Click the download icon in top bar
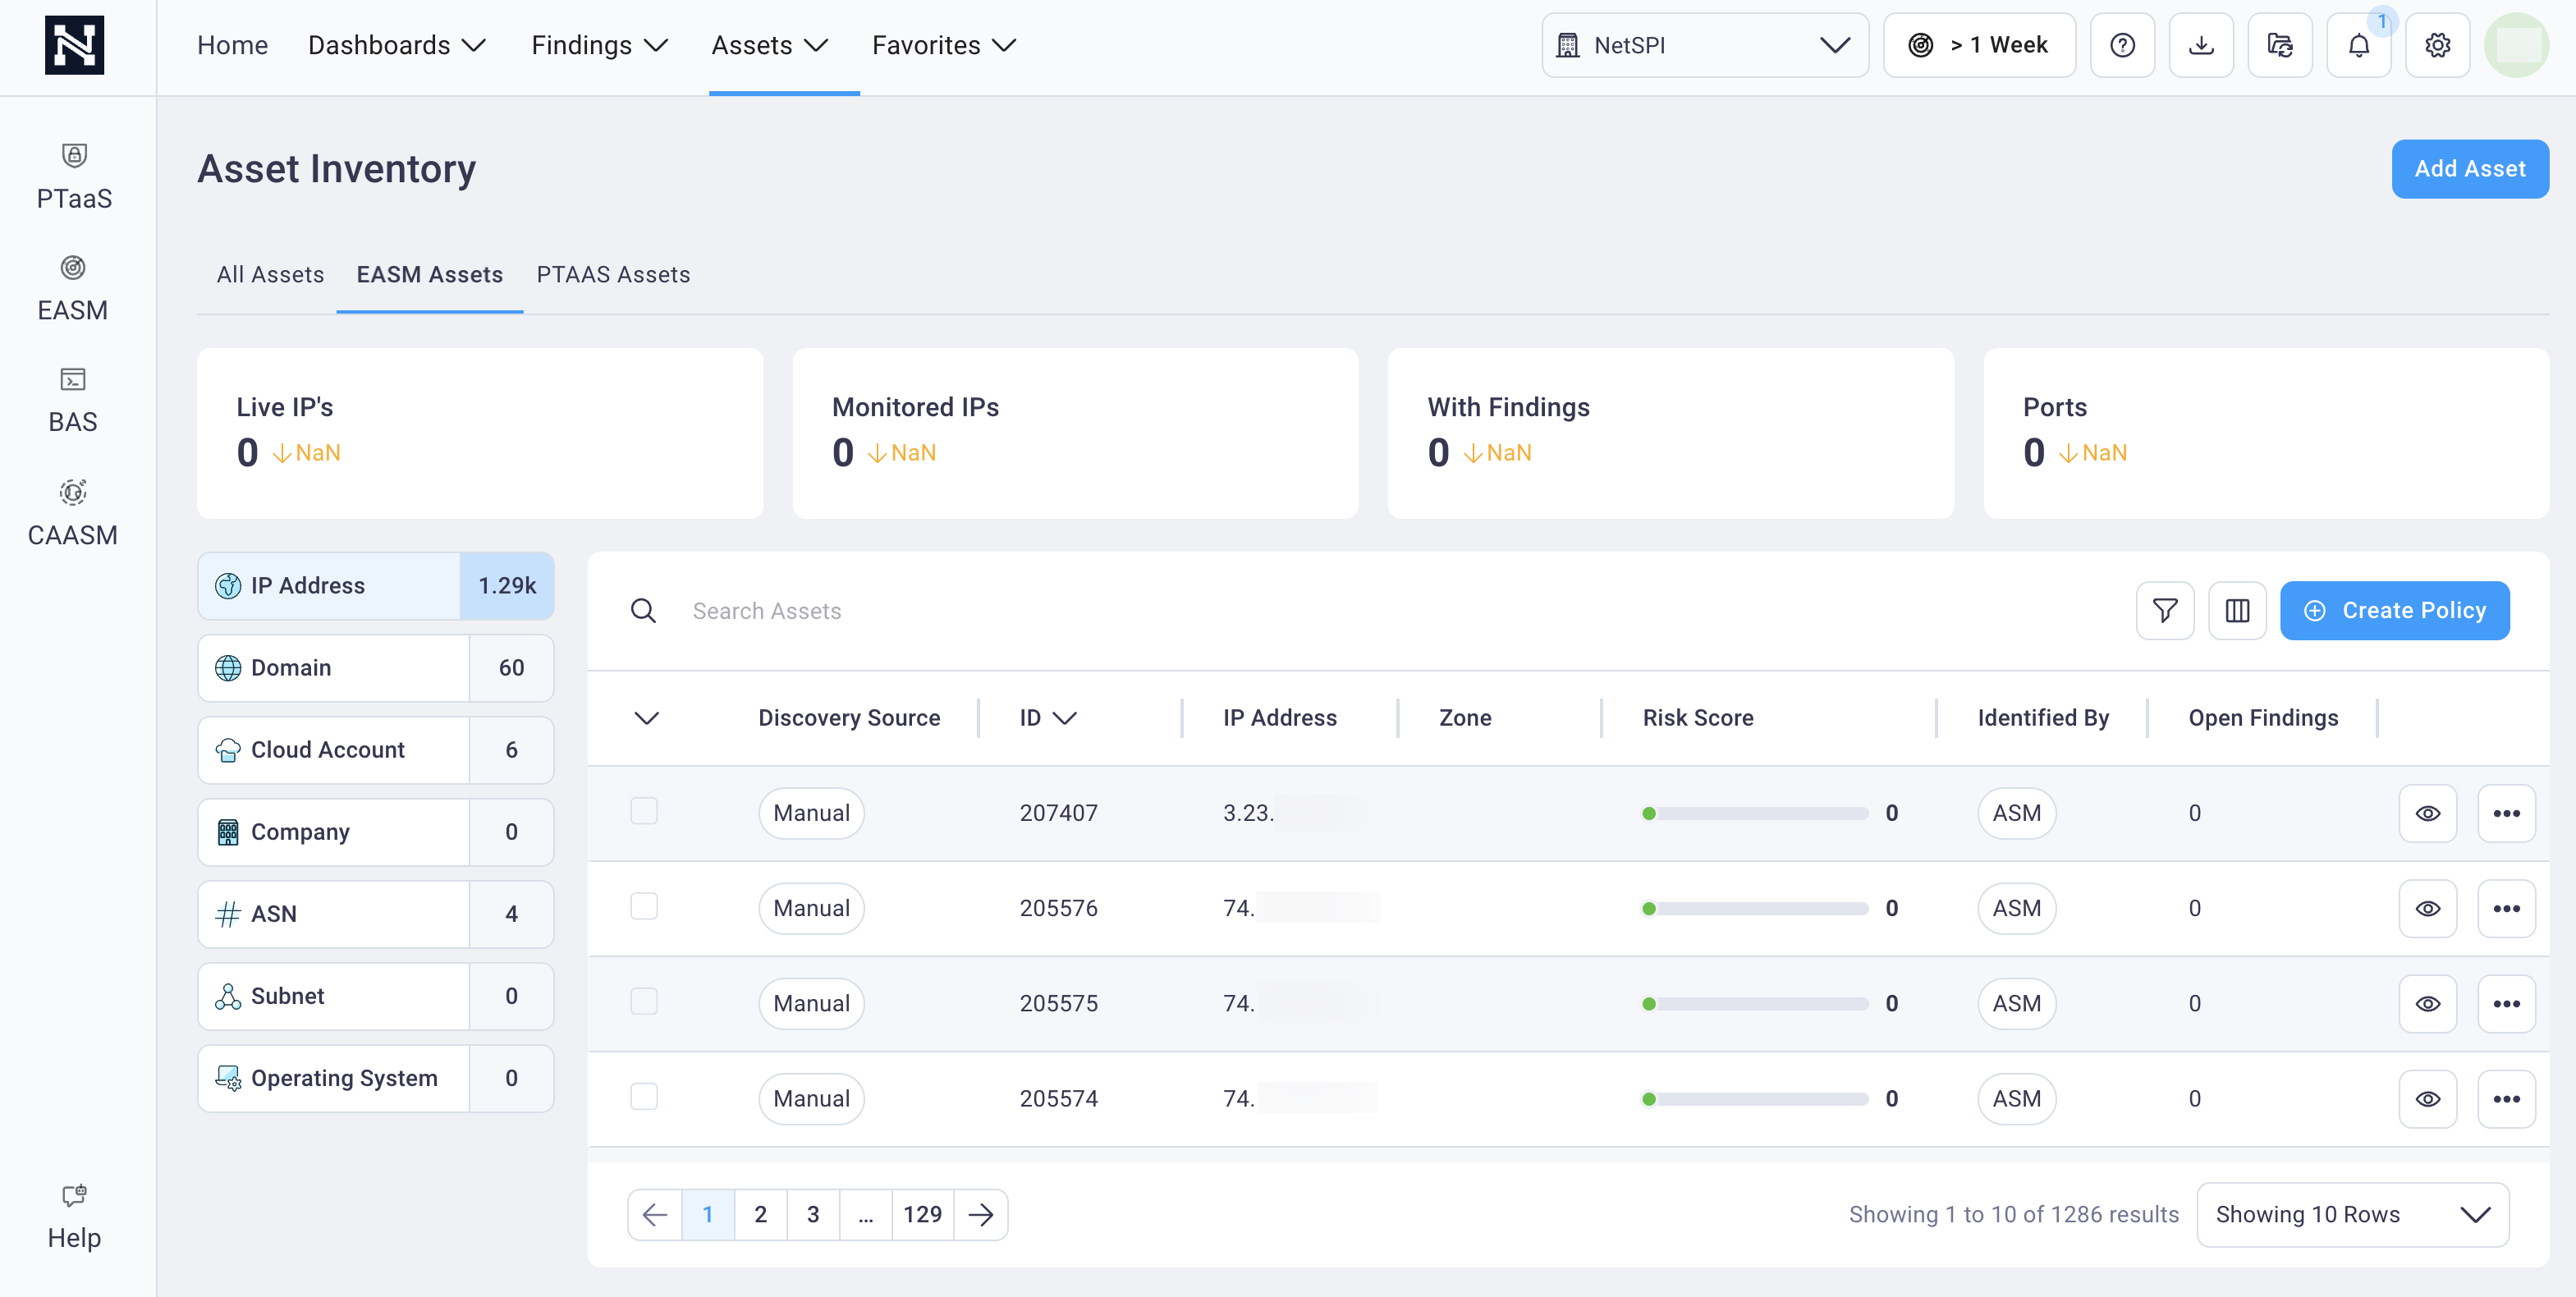Image resolution: width=2576 pixels, height=1297 pixels. pos(2201,44)
